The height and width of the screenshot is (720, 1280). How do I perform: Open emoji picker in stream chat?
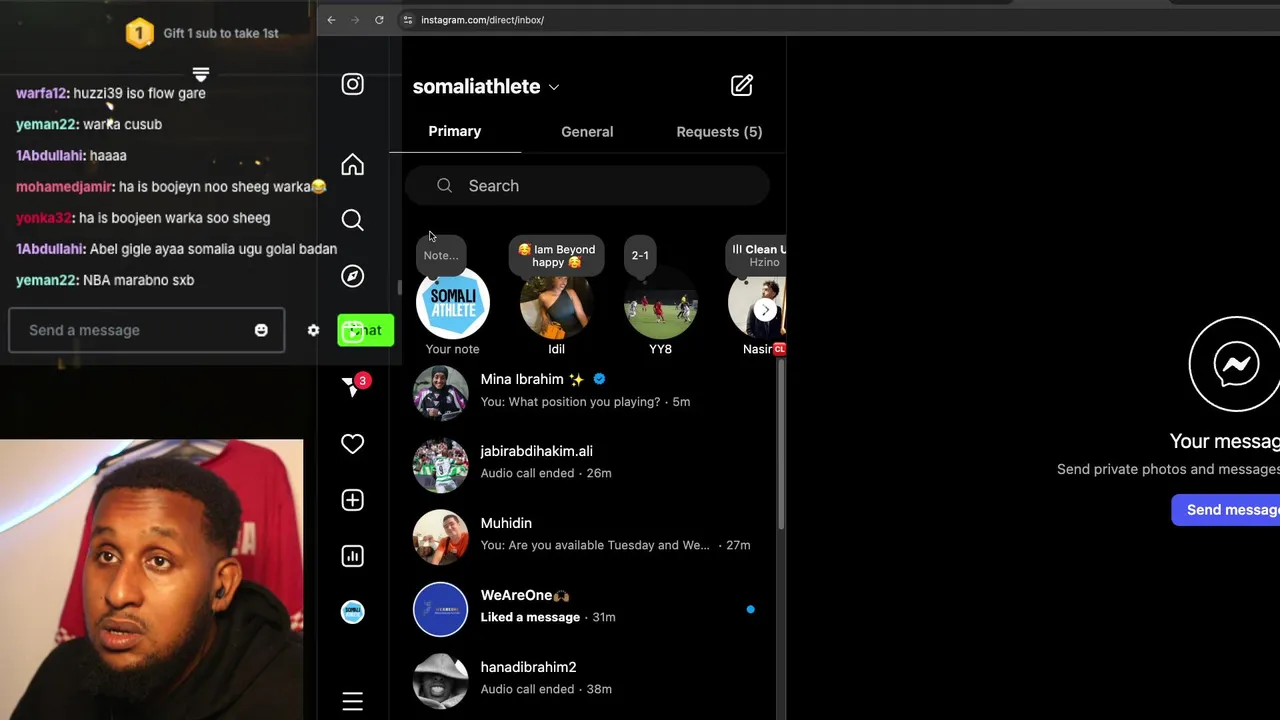point(261,330)
